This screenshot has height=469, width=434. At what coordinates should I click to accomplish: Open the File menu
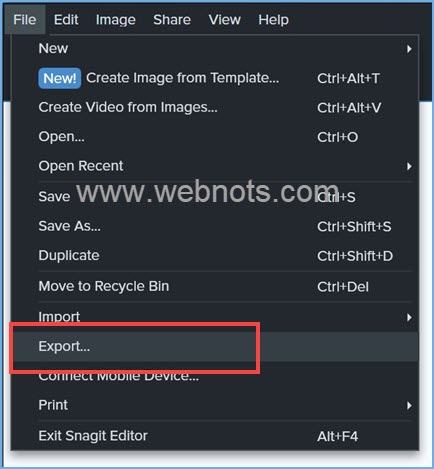[25, 20]
